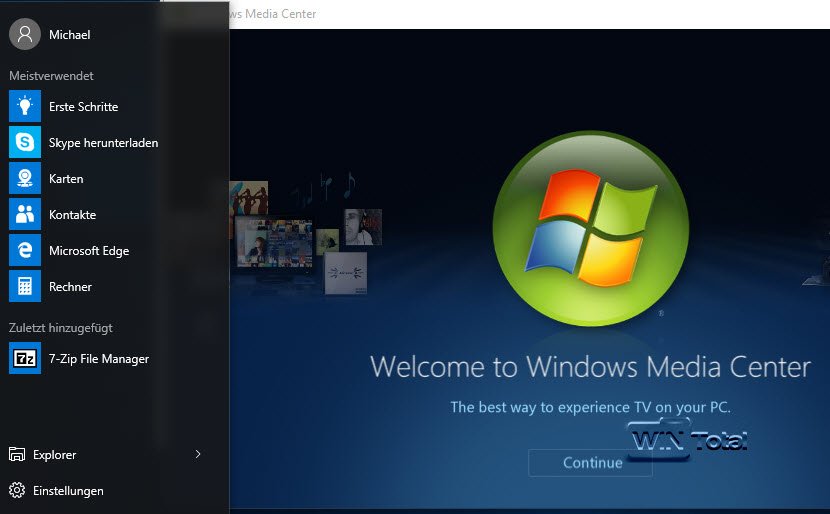Select the Rechner text entry

pos(70,287)
